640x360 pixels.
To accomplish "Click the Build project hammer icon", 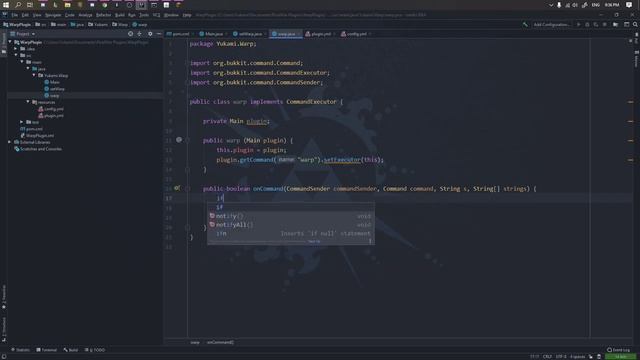I will pyautogui.click(x=525, y=24).
